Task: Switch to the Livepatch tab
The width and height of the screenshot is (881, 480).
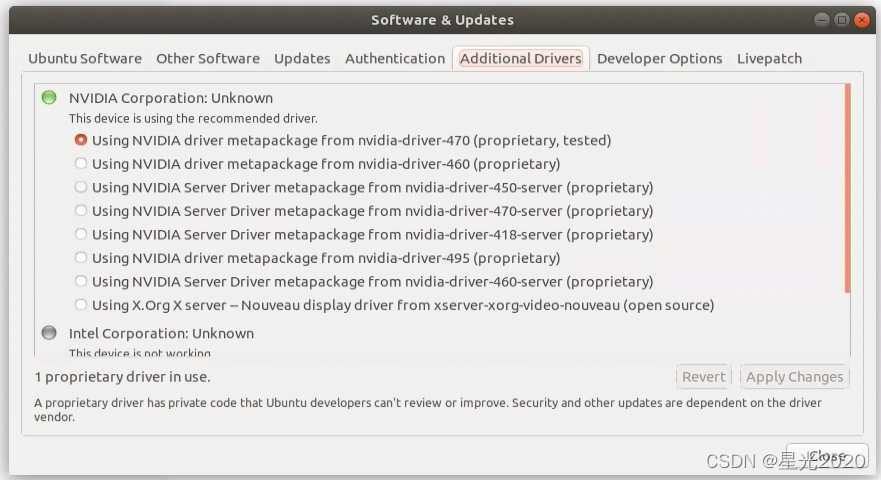Action: pyautogui.click(x=769, y=58)
